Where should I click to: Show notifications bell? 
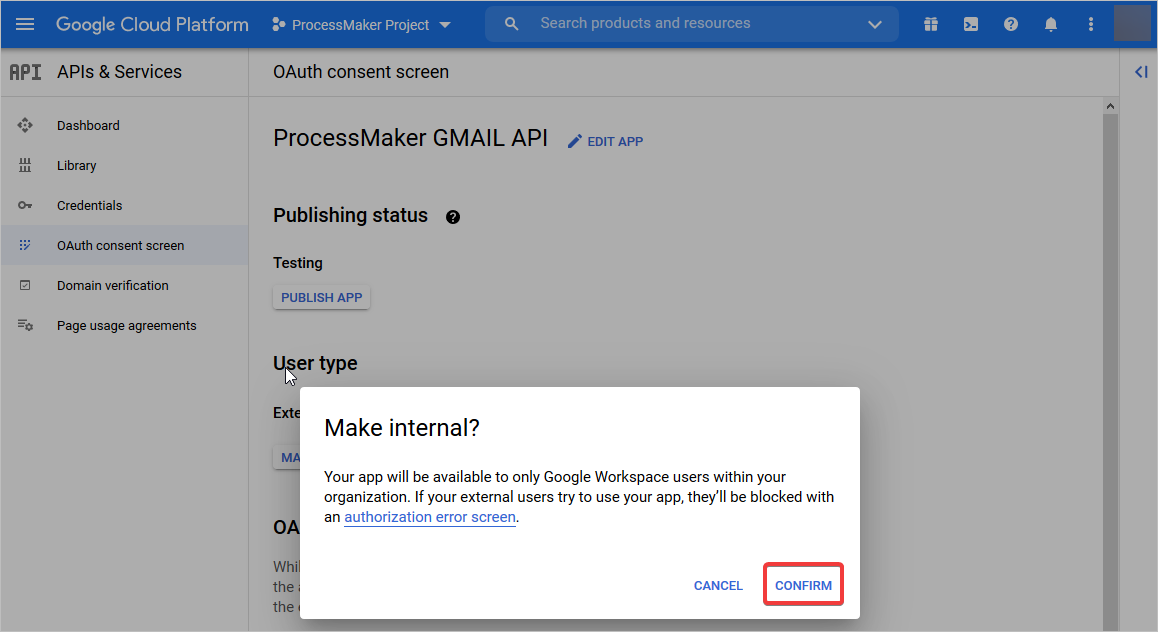point(1051,24)
